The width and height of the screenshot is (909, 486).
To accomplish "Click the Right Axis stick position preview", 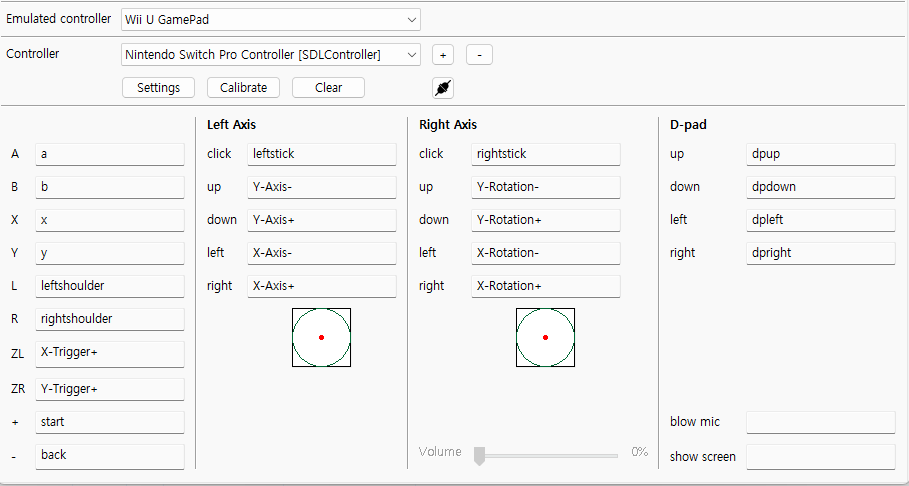I will pyautogui.click(x=545, y=338).
